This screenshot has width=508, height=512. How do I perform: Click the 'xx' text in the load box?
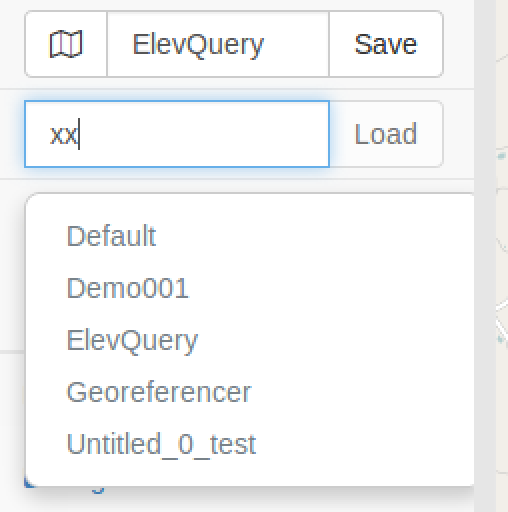coord(63,135)
